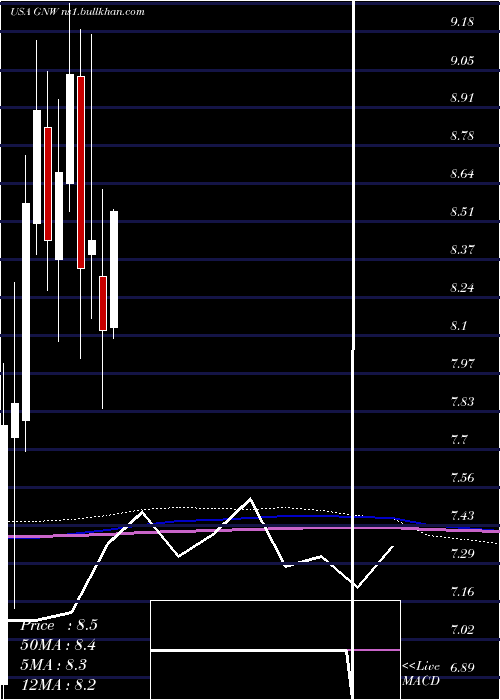Click the 7.7 price axis label
Image resolution: width=500 pixels, height=700 pixels.
[x=460, y=439]
